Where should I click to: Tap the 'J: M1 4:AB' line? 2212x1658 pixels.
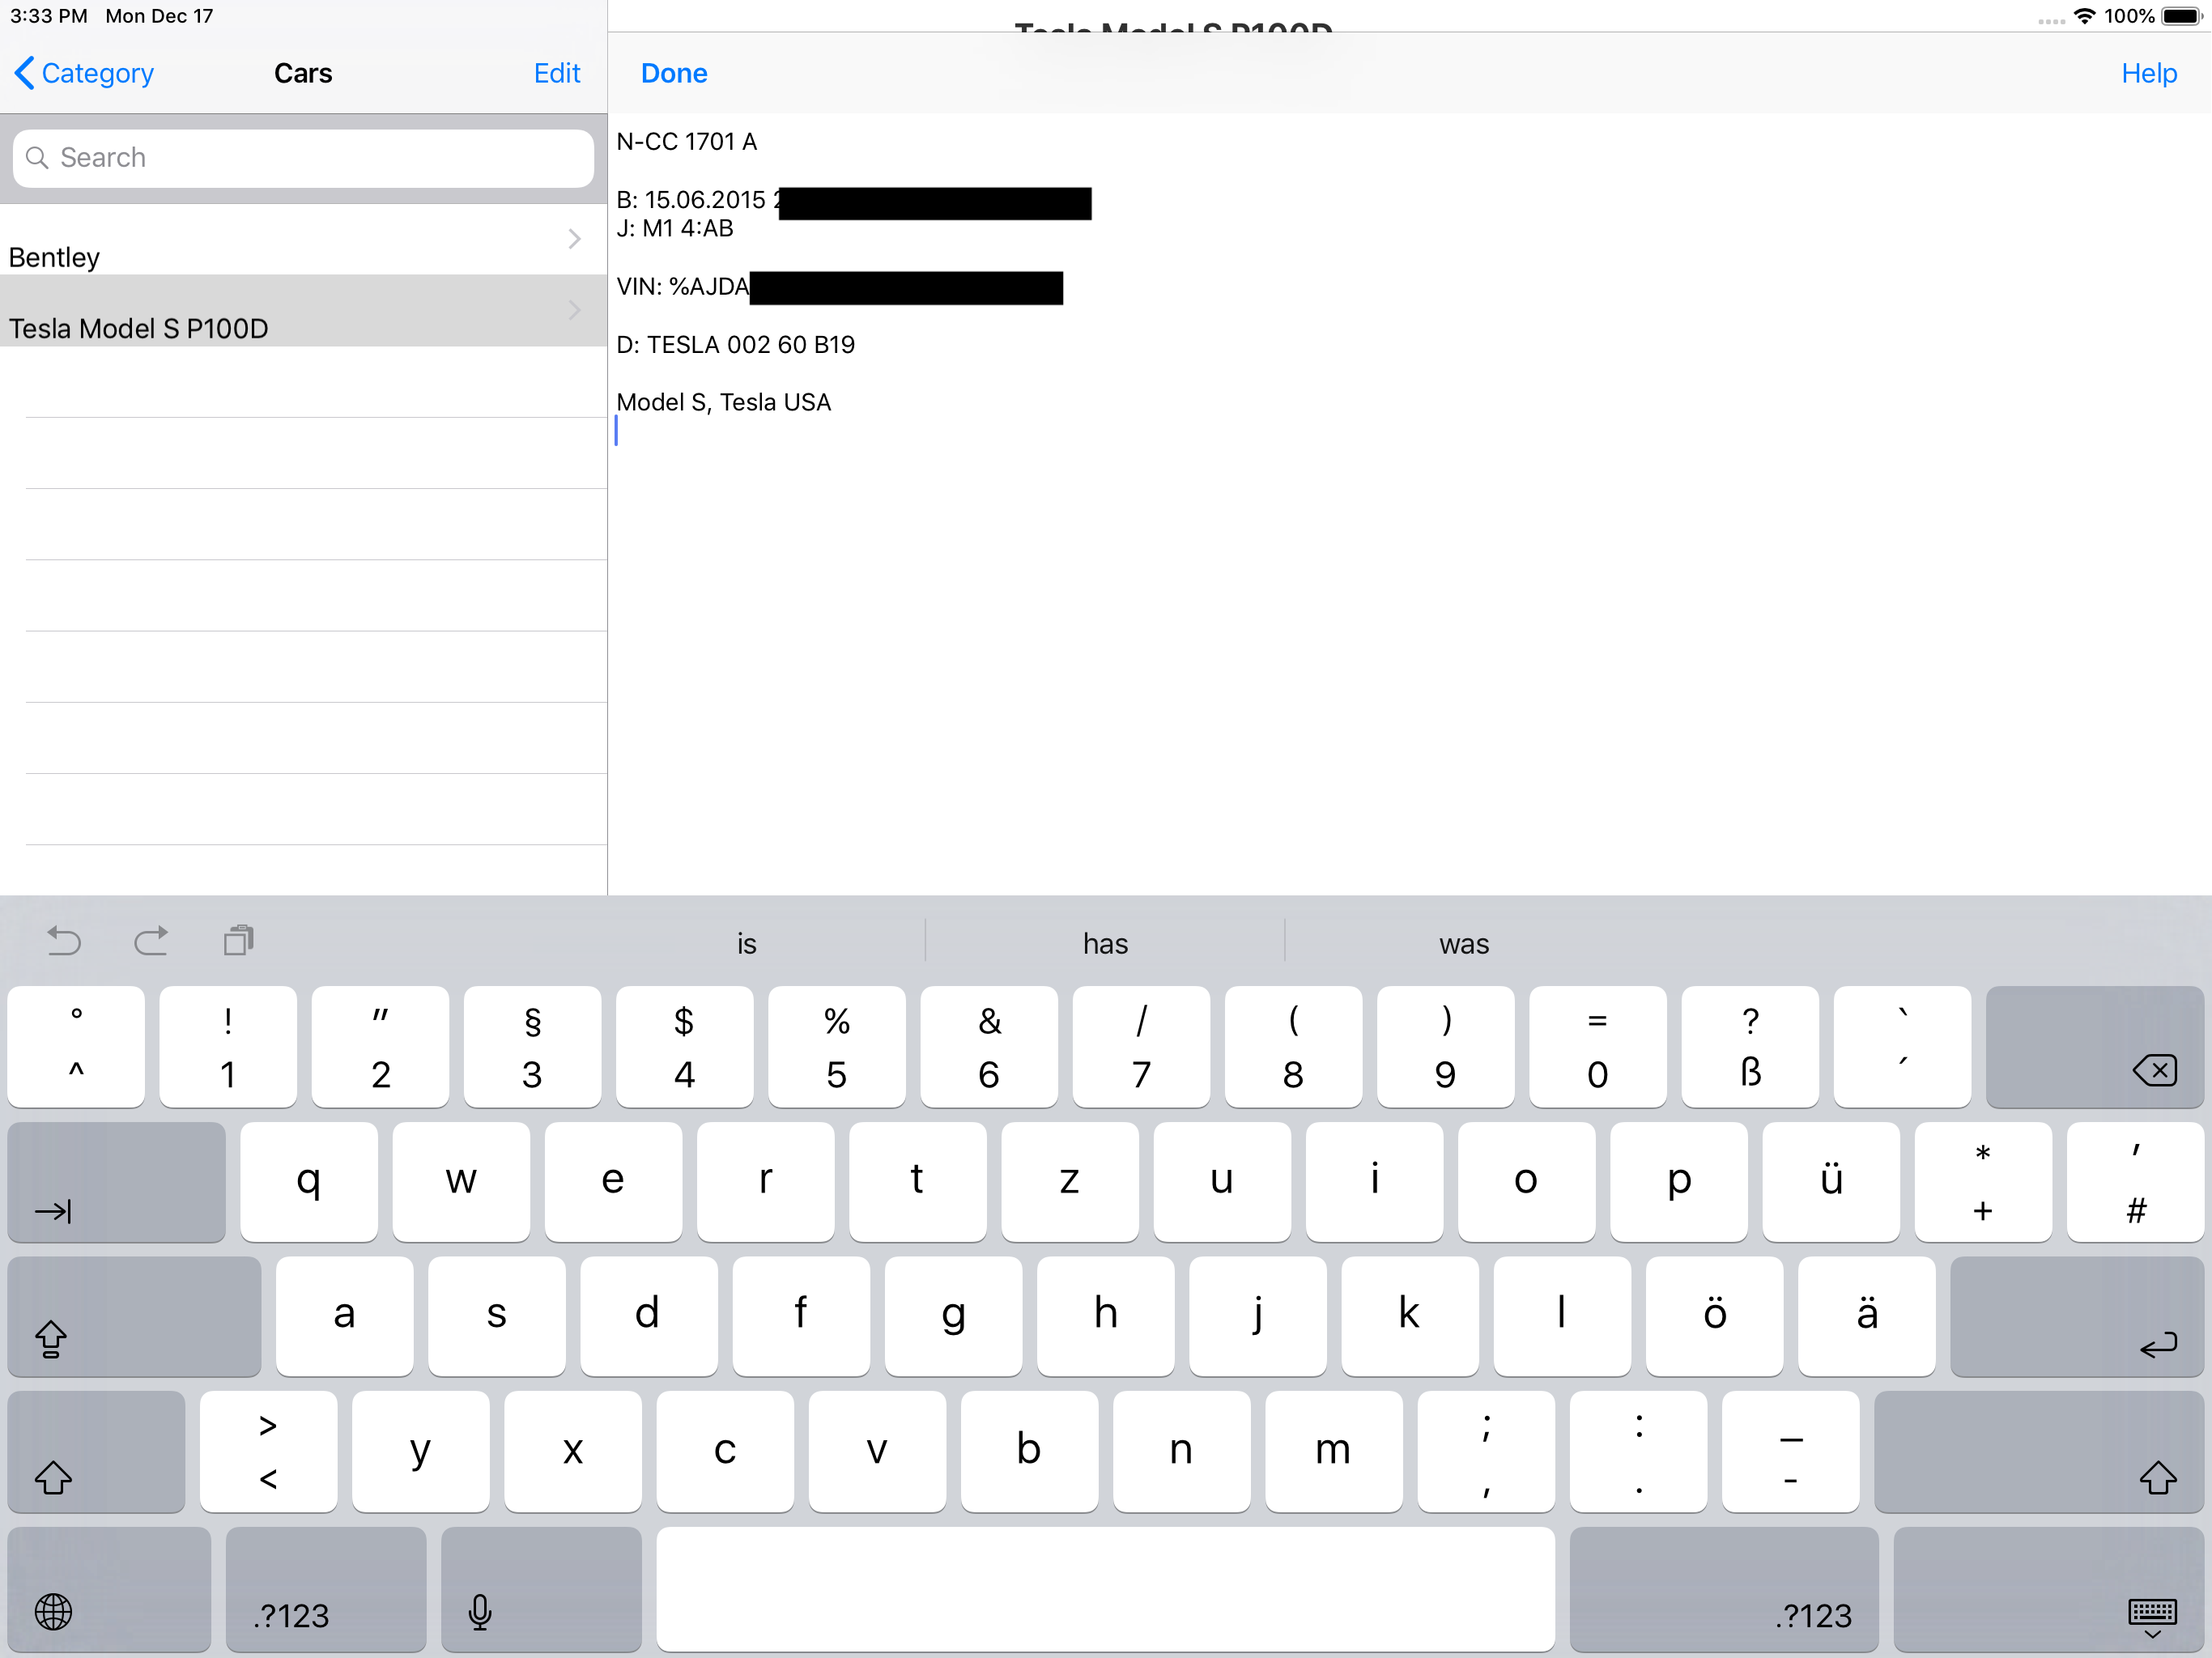675,229
